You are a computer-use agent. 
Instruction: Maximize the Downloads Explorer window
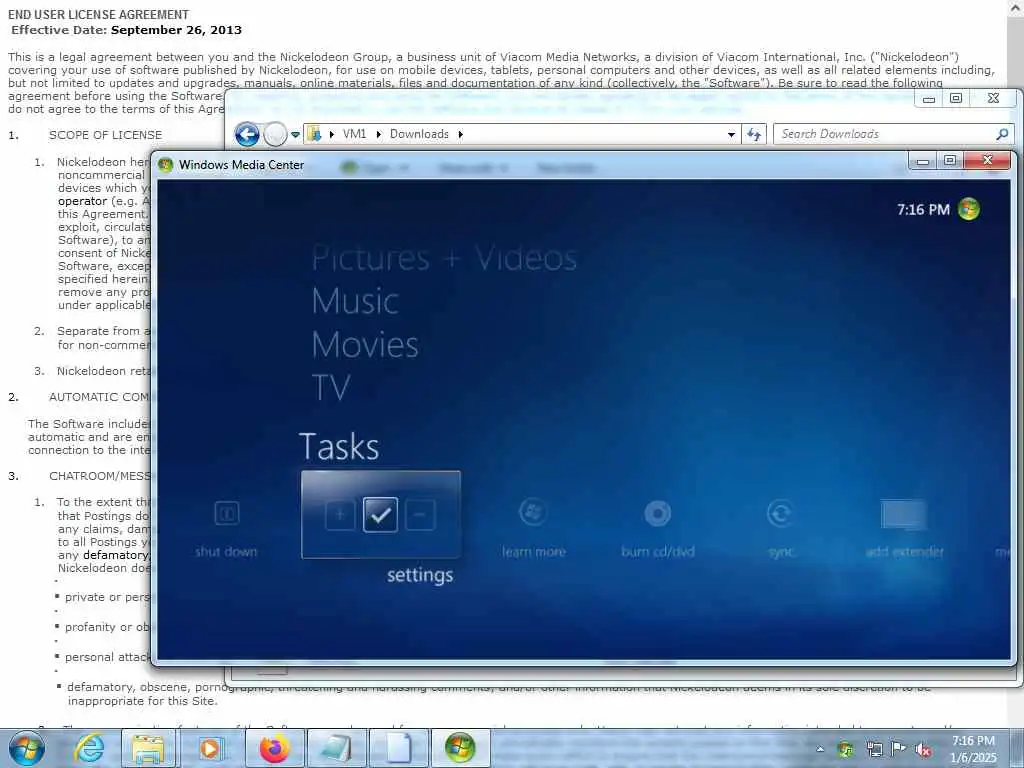[956, 99]
